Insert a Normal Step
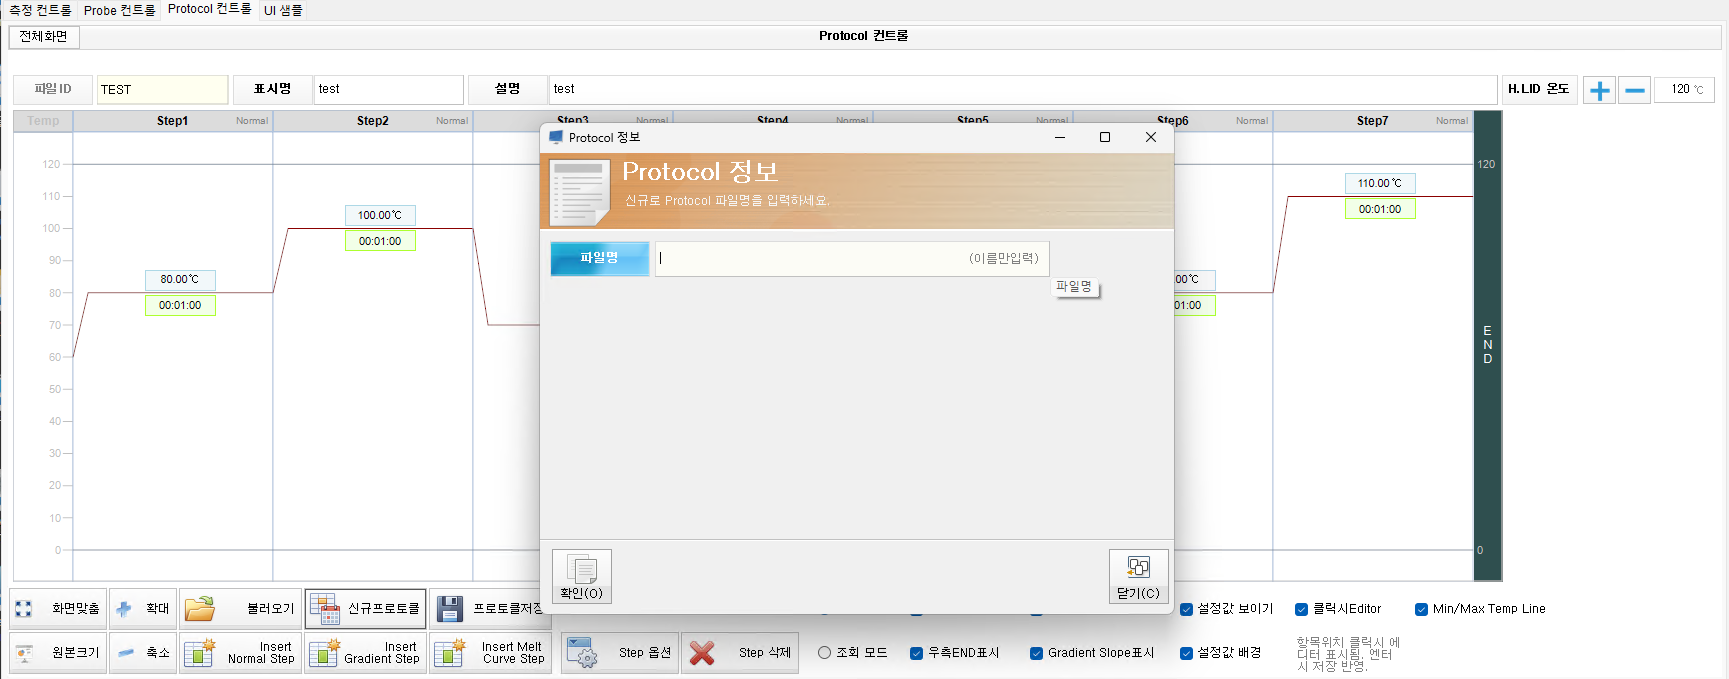Screen dimensions: 1729x679 [x=241, y=653]
